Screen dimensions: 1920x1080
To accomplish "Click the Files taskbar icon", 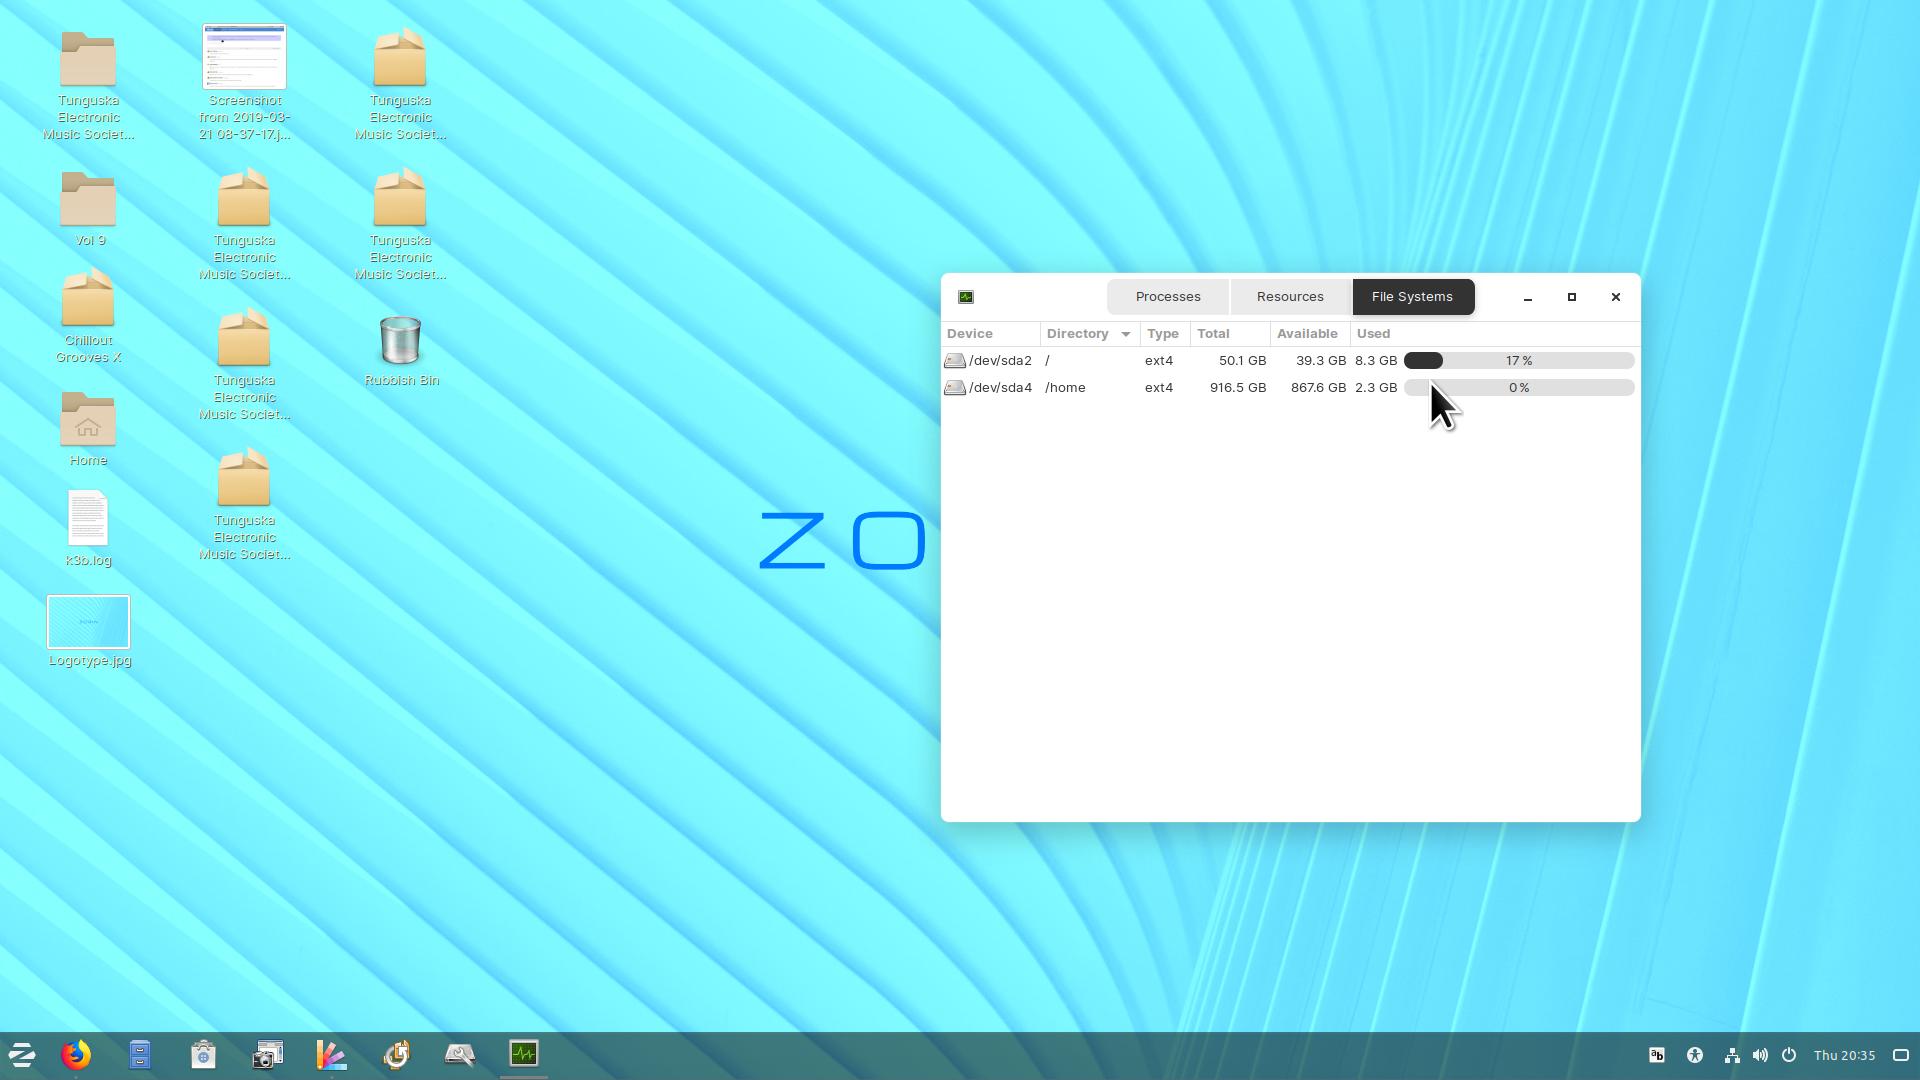I will (x=140, y=1055).
